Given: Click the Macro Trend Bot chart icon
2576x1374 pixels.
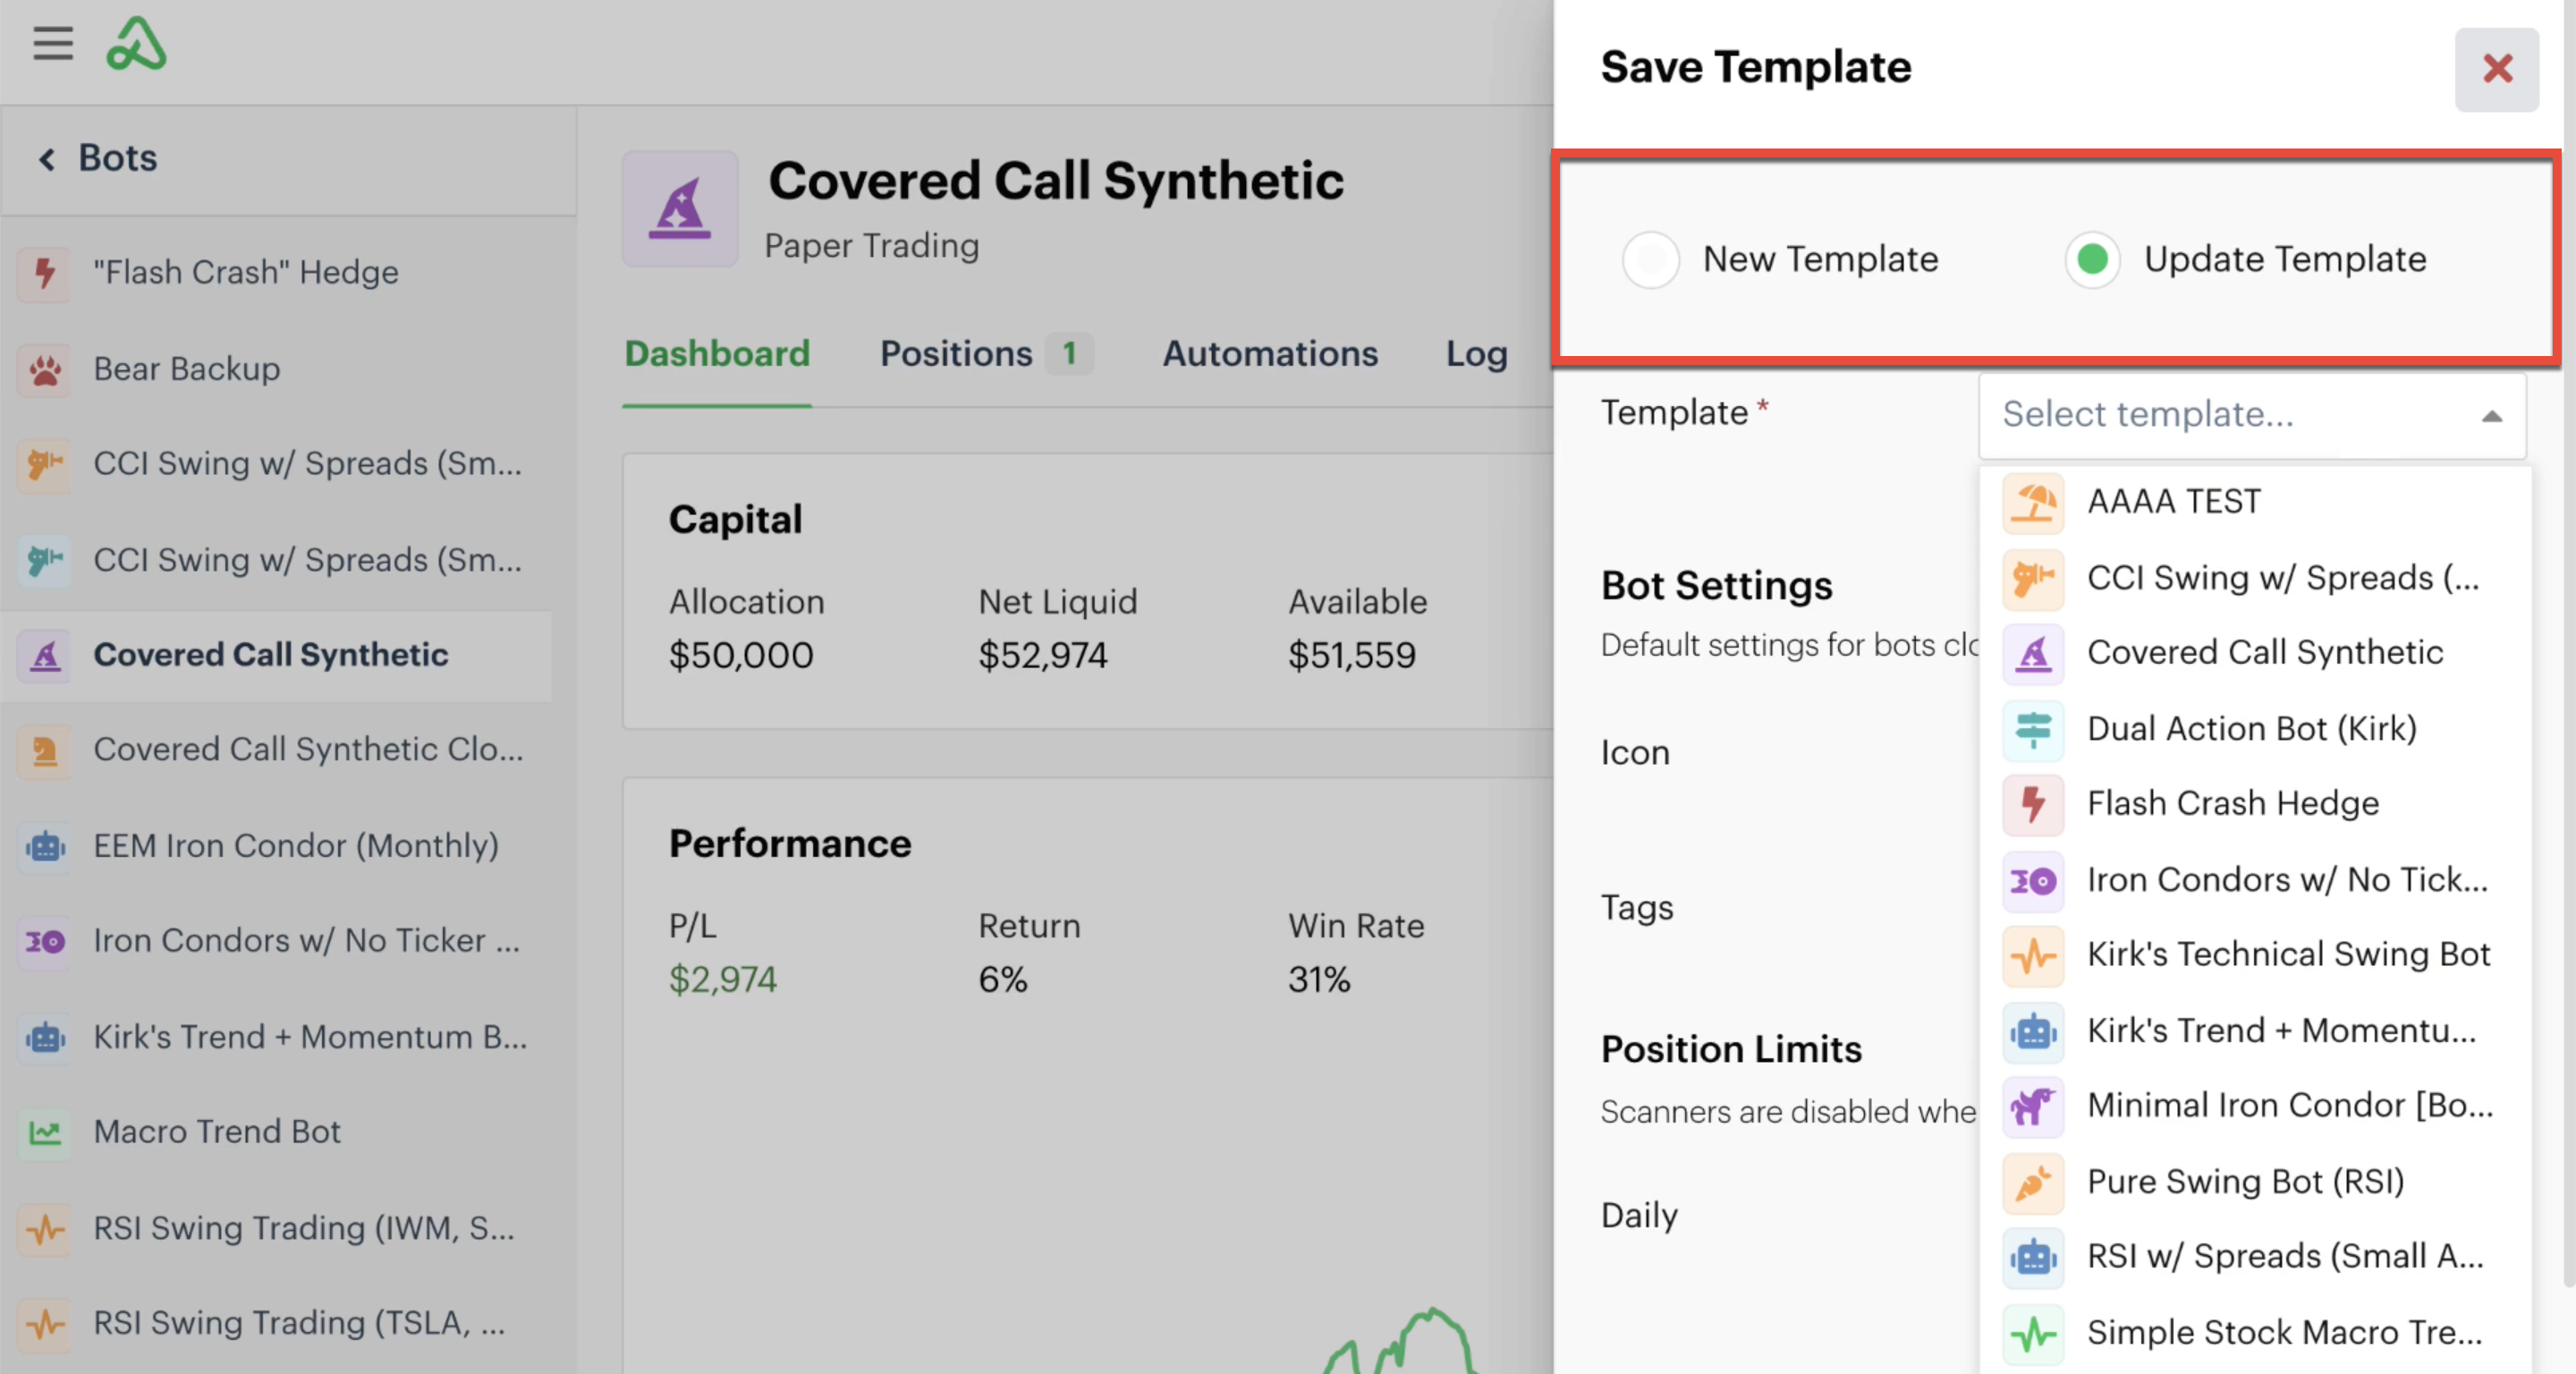Looking at the screenshot, I should (x=45, y=1132).
